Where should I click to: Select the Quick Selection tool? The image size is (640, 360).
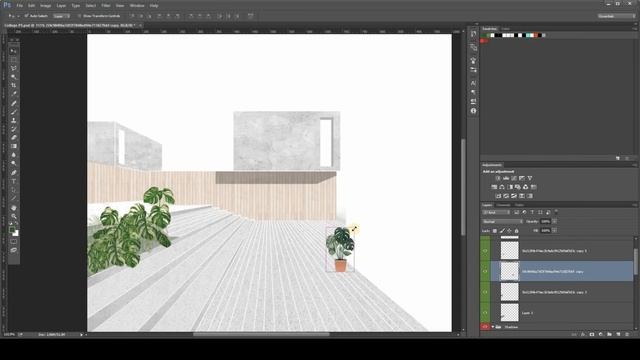[13, 77]
